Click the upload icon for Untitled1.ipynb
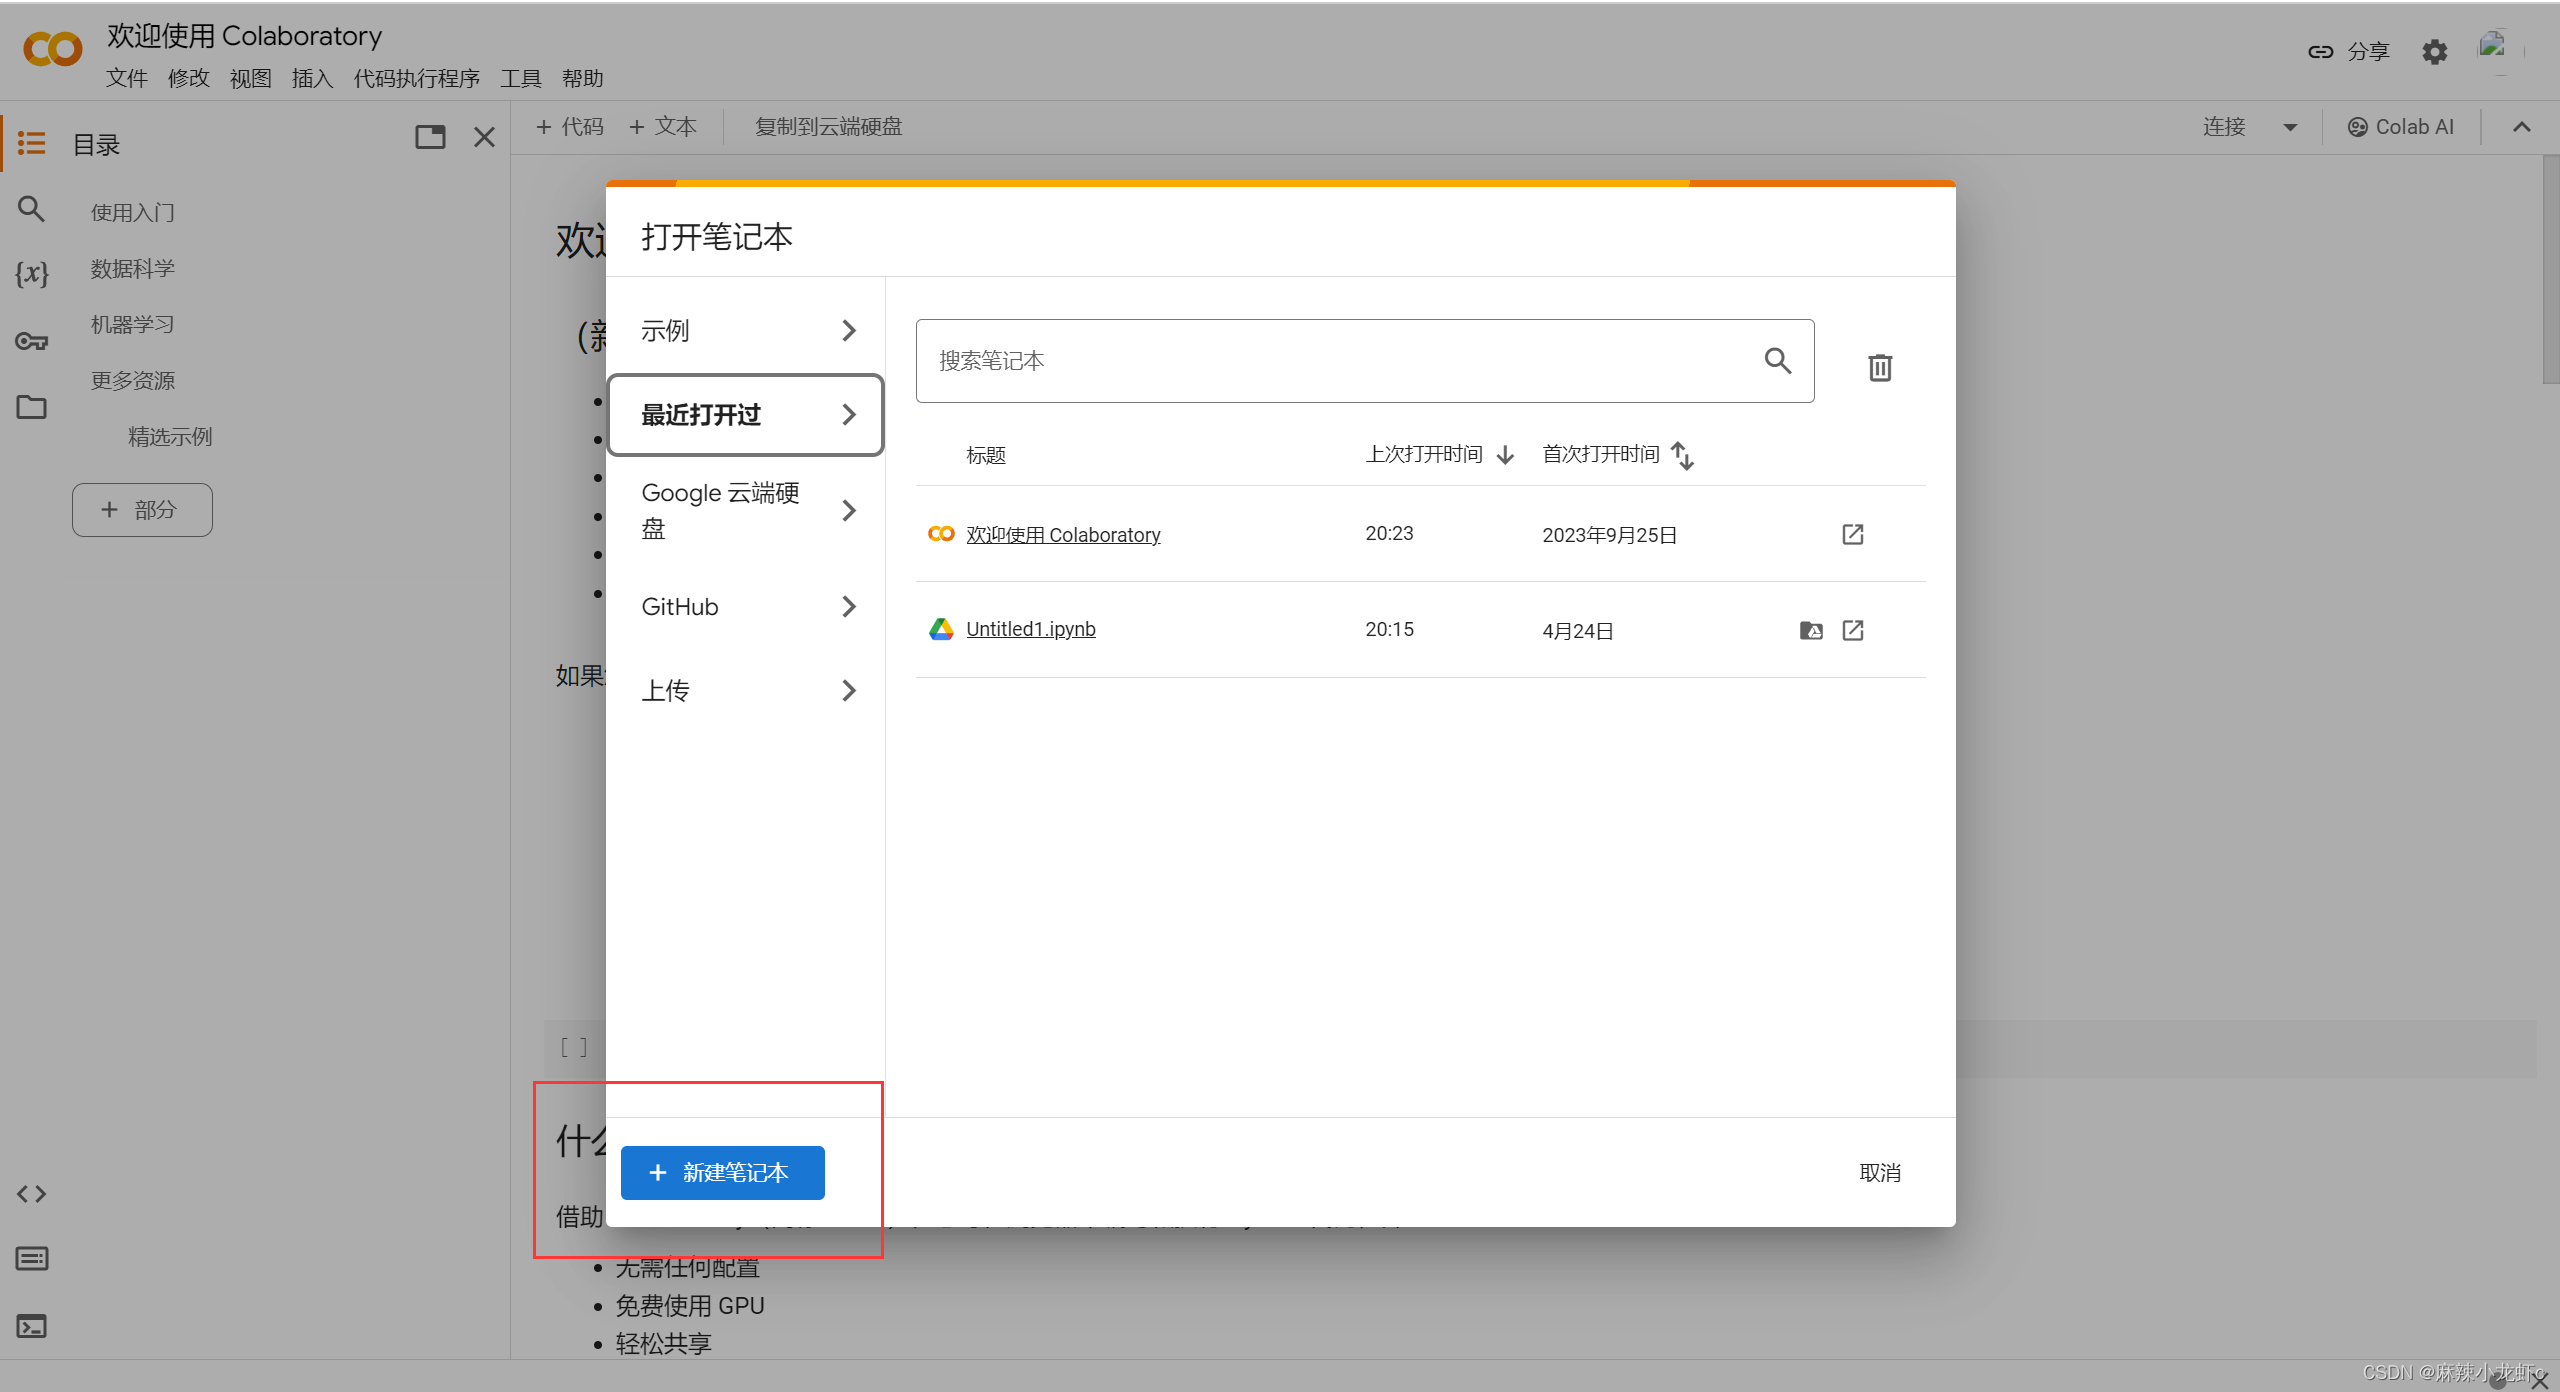Screen dimensions: 2560x1392 pyautogui.click(x=1811, y=629)
